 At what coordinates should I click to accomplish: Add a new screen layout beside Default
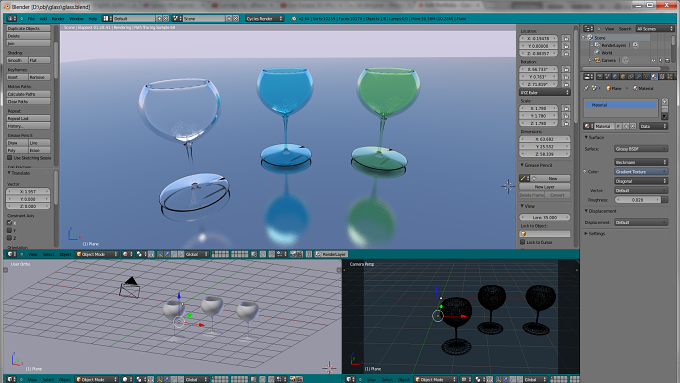pyautogui.click(x=159, y=19)
